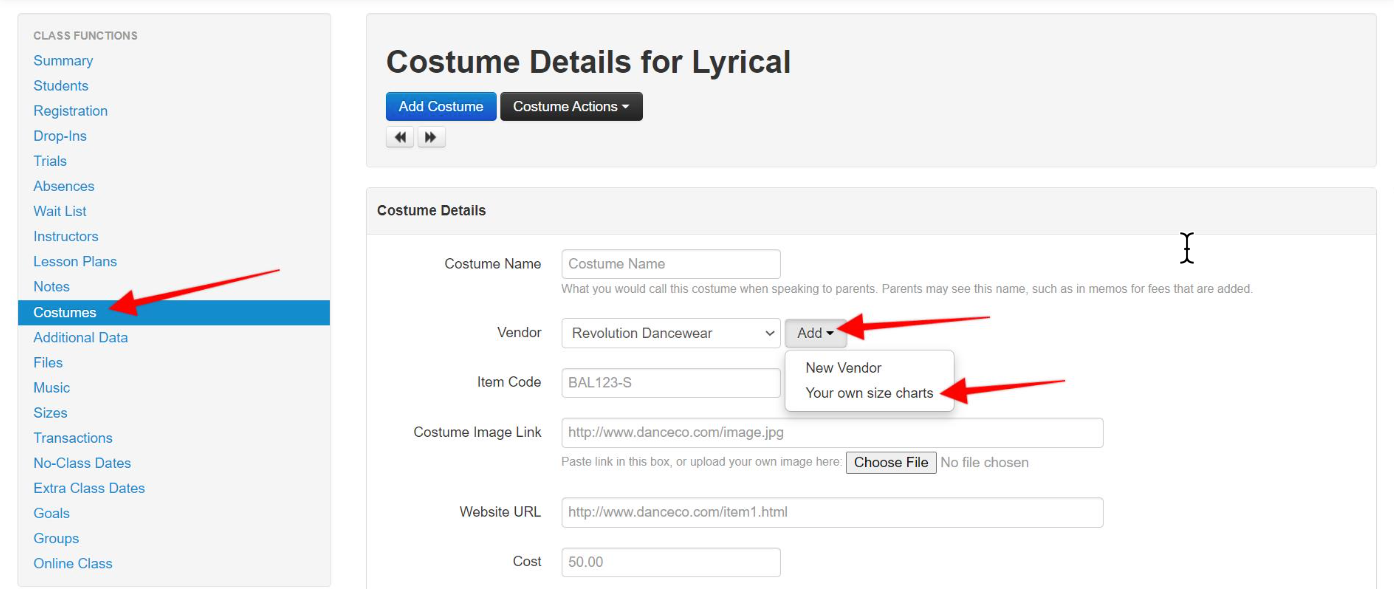Go to the next costume with fast-forward icon
Image resolution: width=1394 pixels, height=590 pixels.
pos(431,137)
